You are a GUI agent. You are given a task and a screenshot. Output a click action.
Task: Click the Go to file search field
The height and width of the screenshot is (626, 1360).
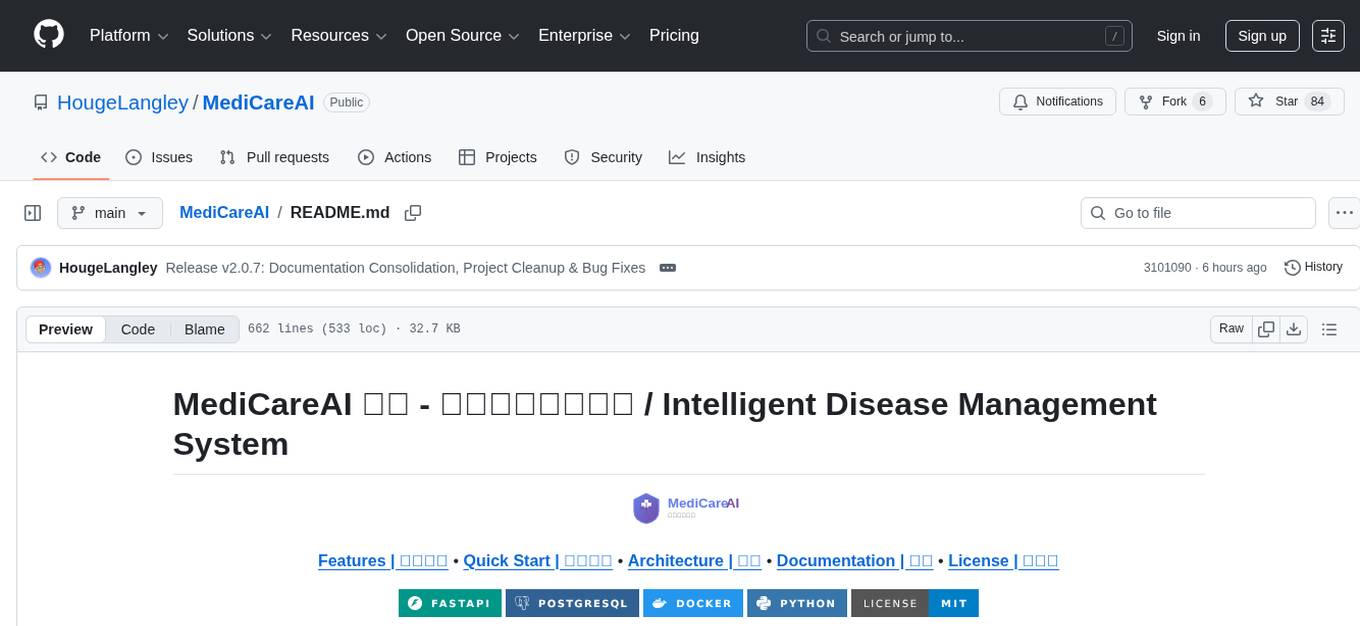pyautogui.click(x=1197, y=212)
